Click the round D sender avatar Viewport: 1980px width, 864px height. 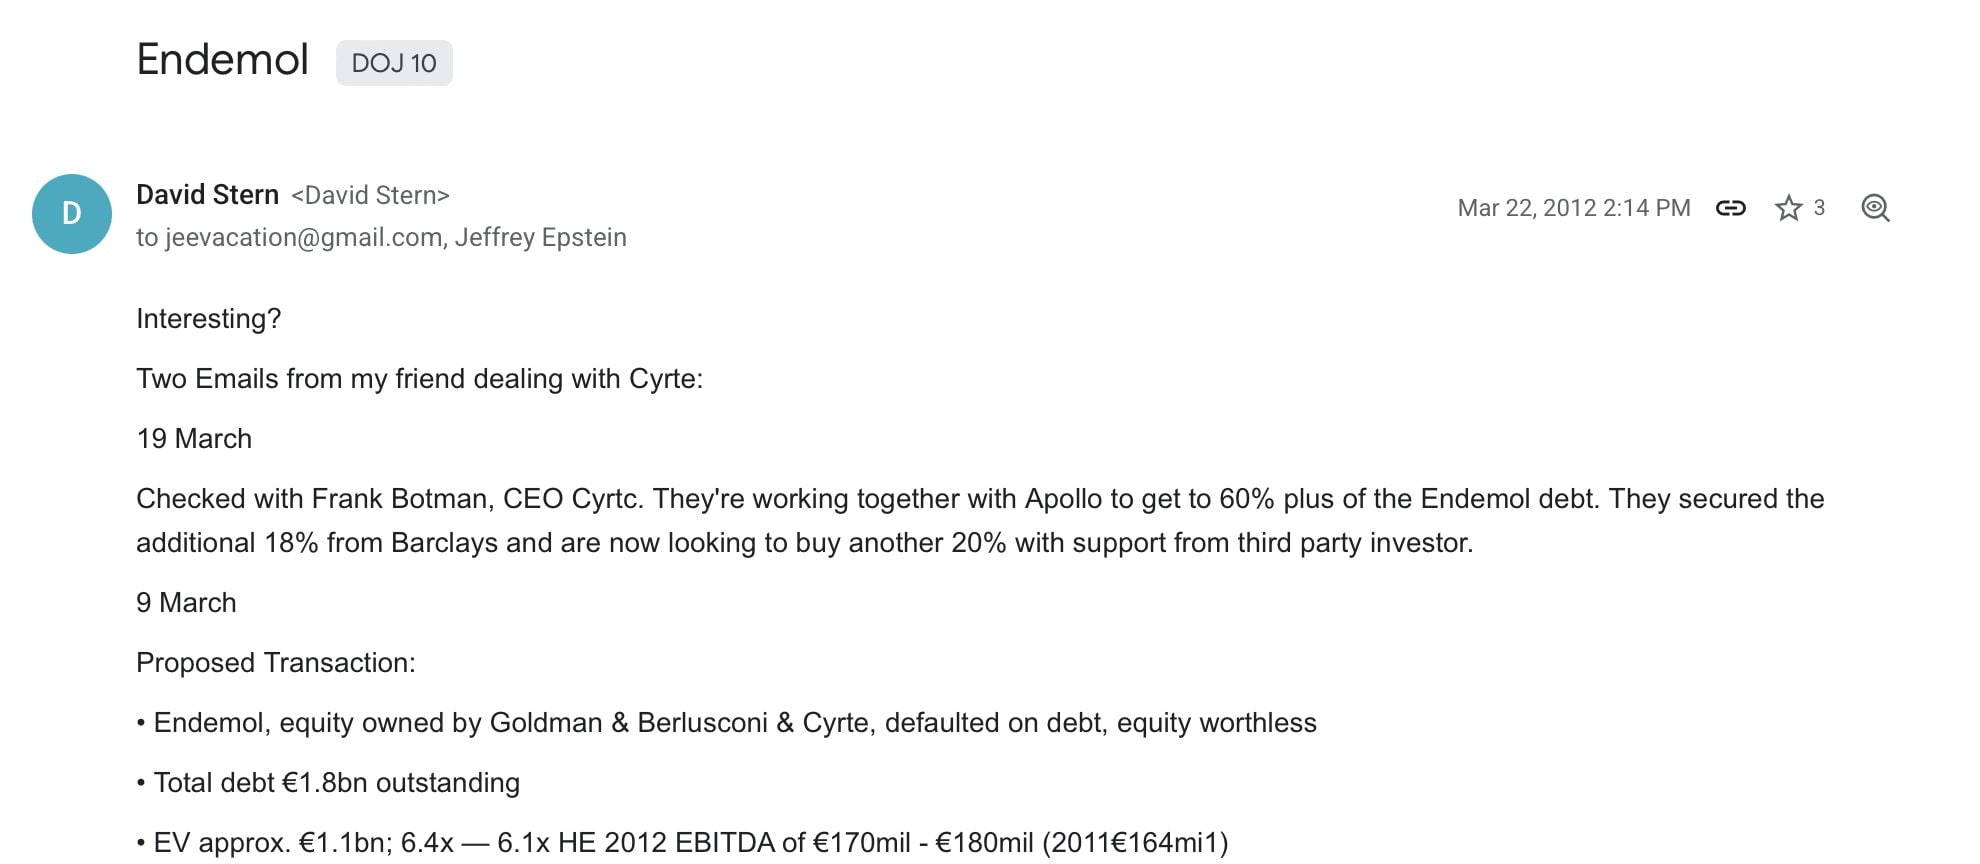point(72,214)
